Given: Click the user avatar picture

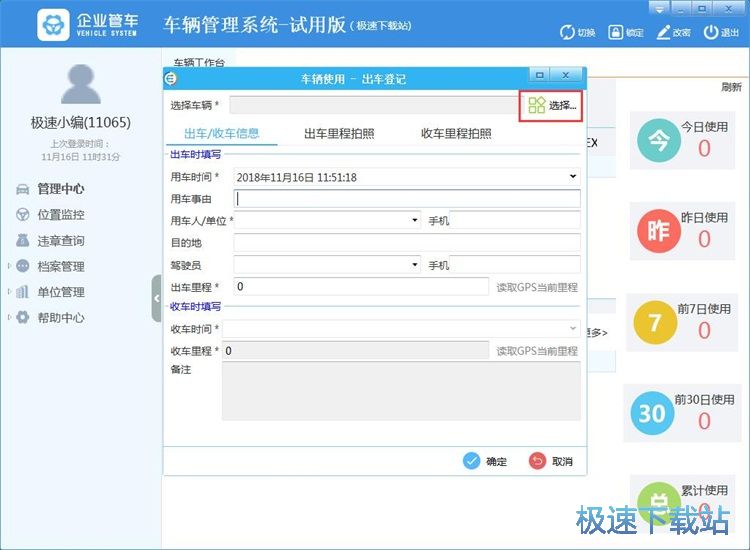Looking at the screenshot, I should [81, 85].
